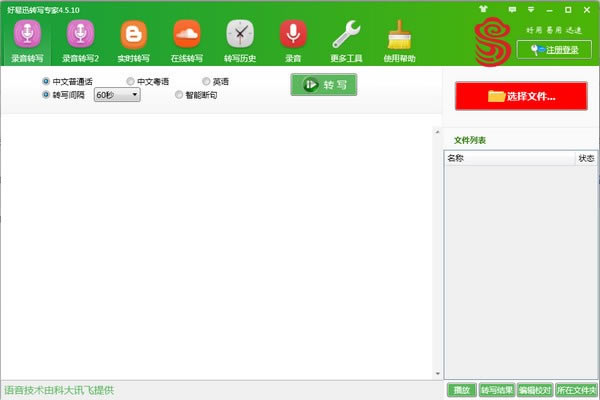The height and width of the screenshot is (400, 600).
Task: Open 在线转写 cloud transcription
Action: pos(186,40)
